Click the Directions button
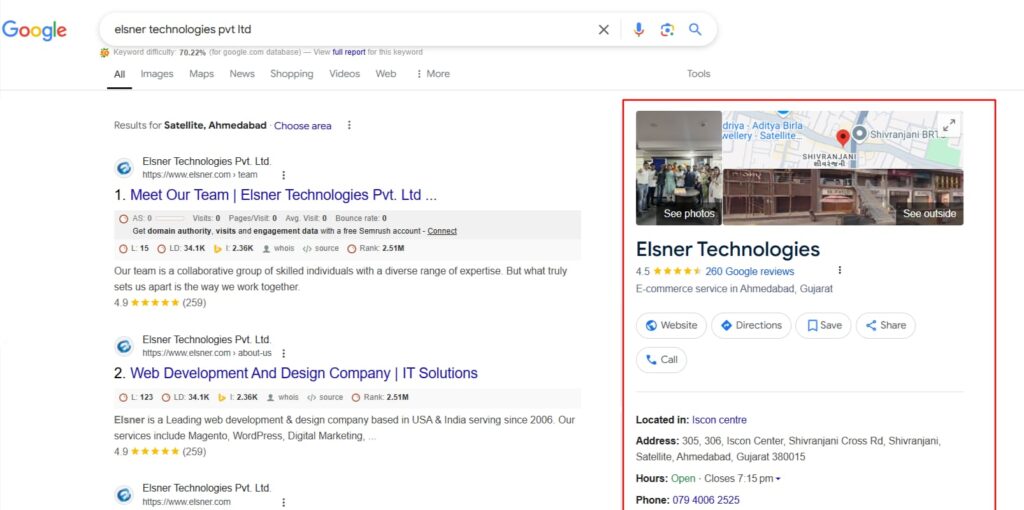Viewport: 1024px width, 510px height. point(751,325)
